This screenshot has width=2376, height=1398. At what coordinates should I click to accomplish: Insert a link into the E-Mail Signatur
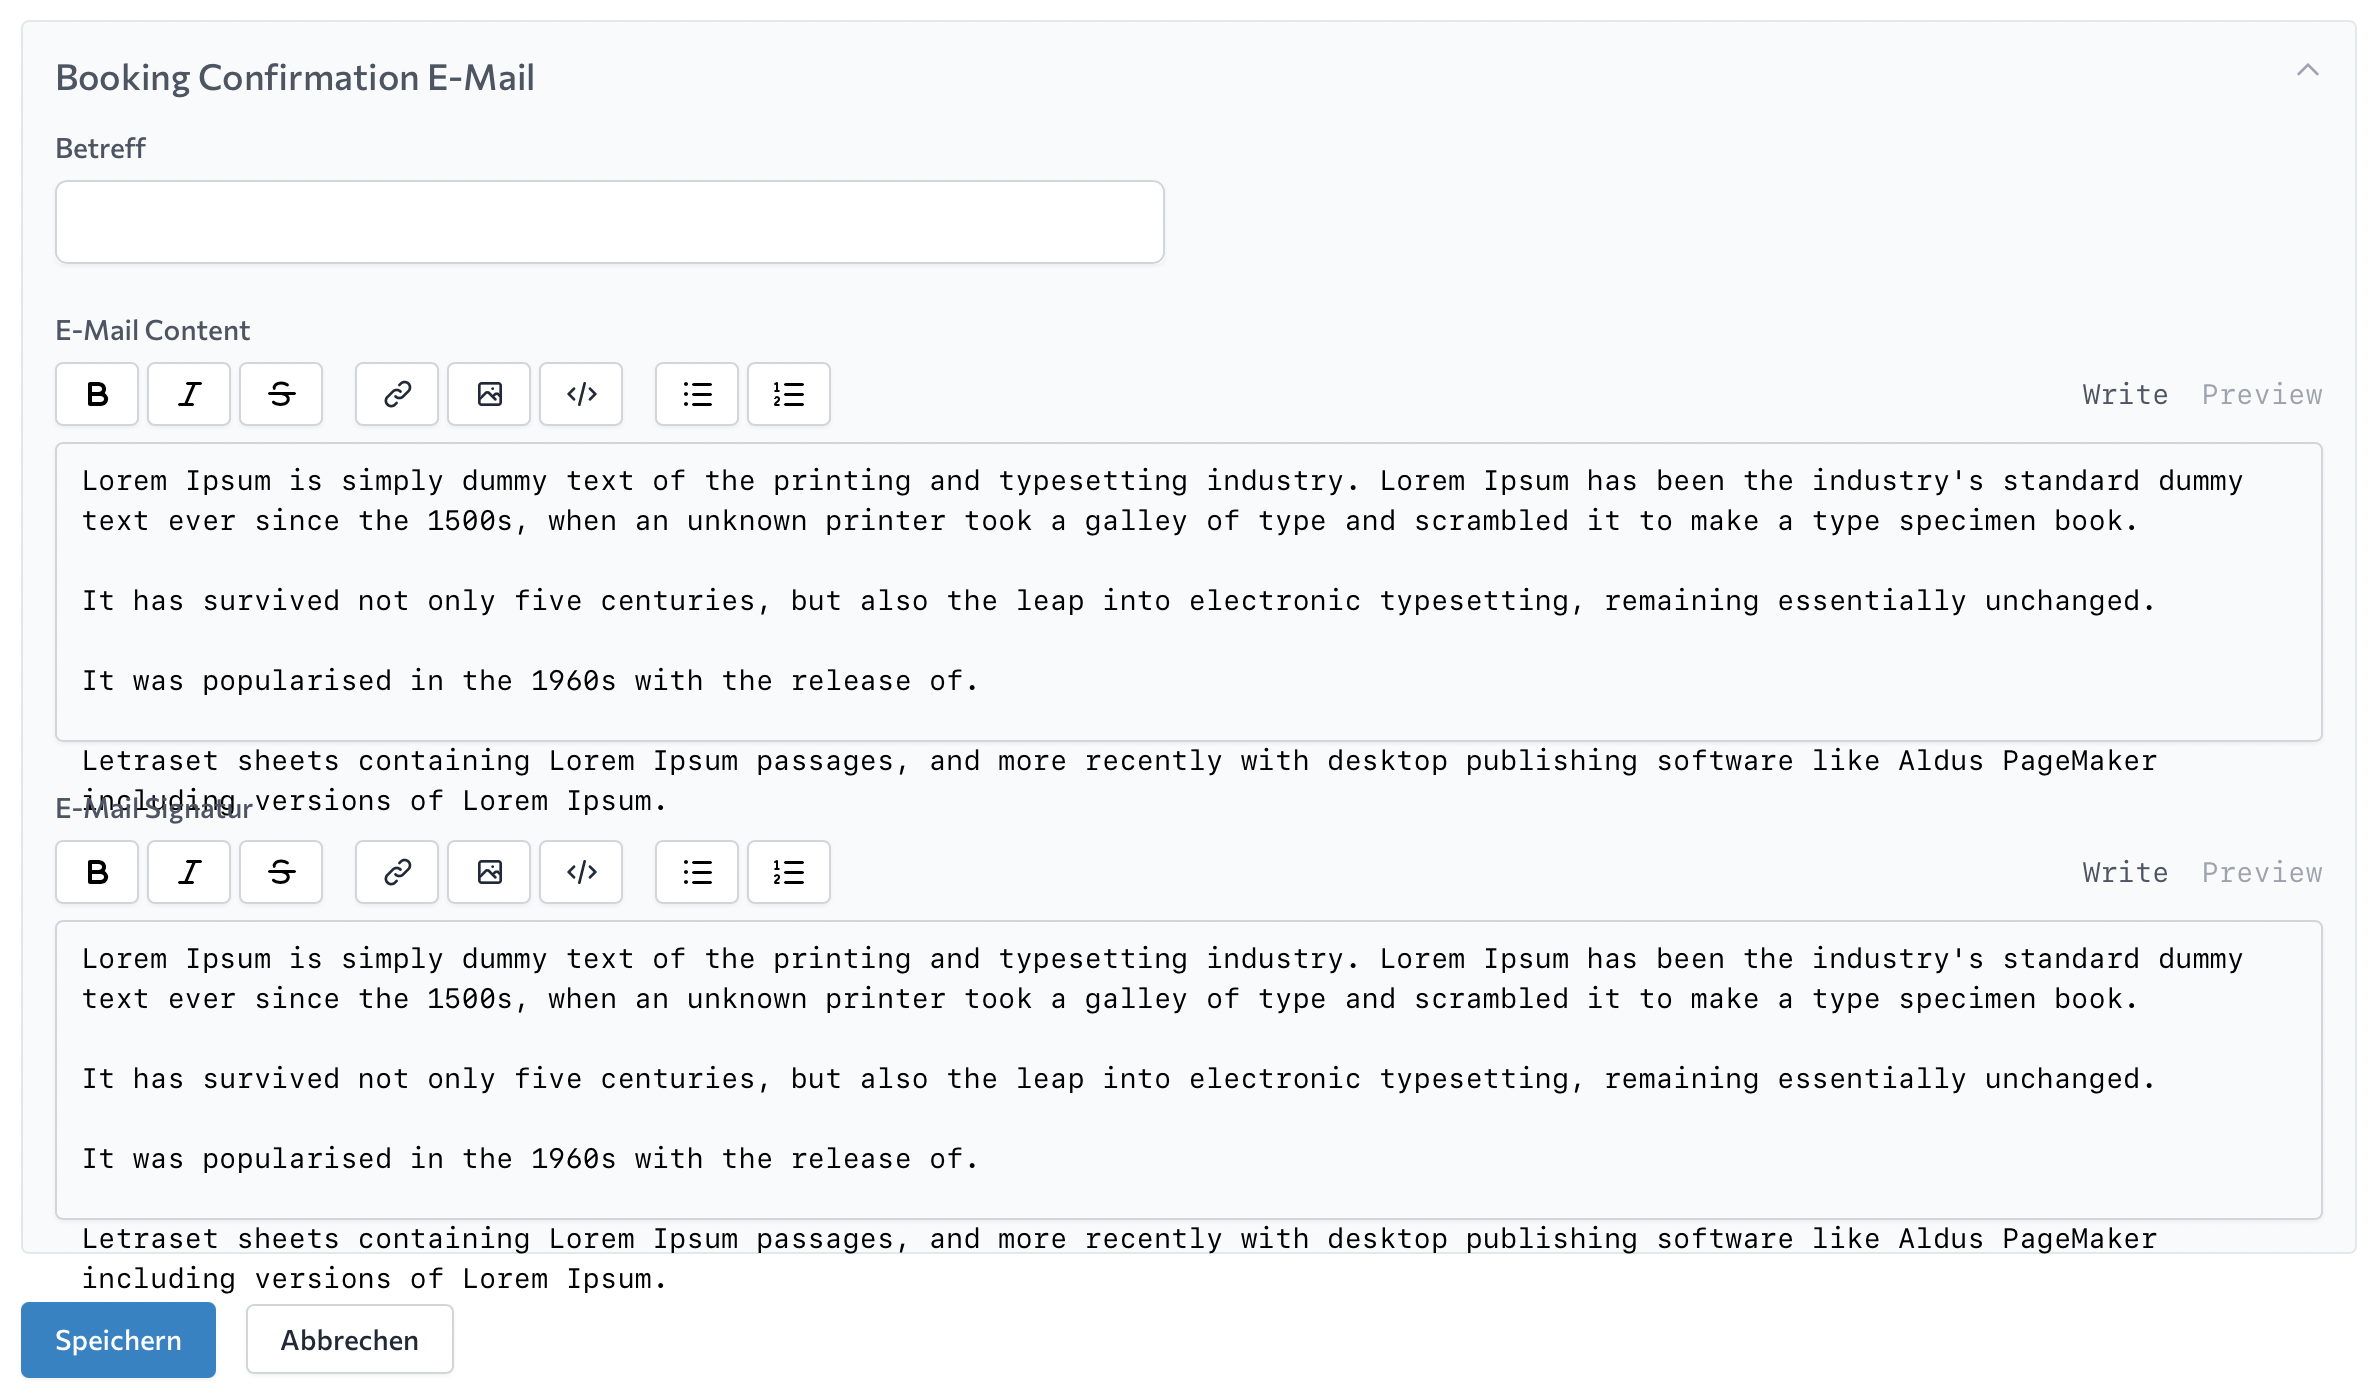click(x=395, y=872)
